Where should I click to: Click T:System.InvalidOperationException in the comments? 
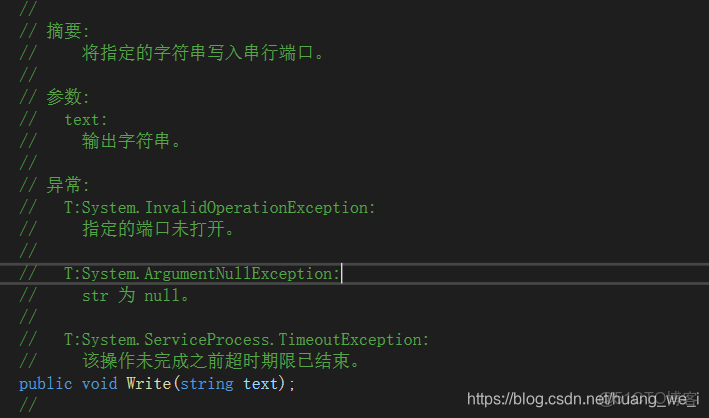tap(219, 207)
